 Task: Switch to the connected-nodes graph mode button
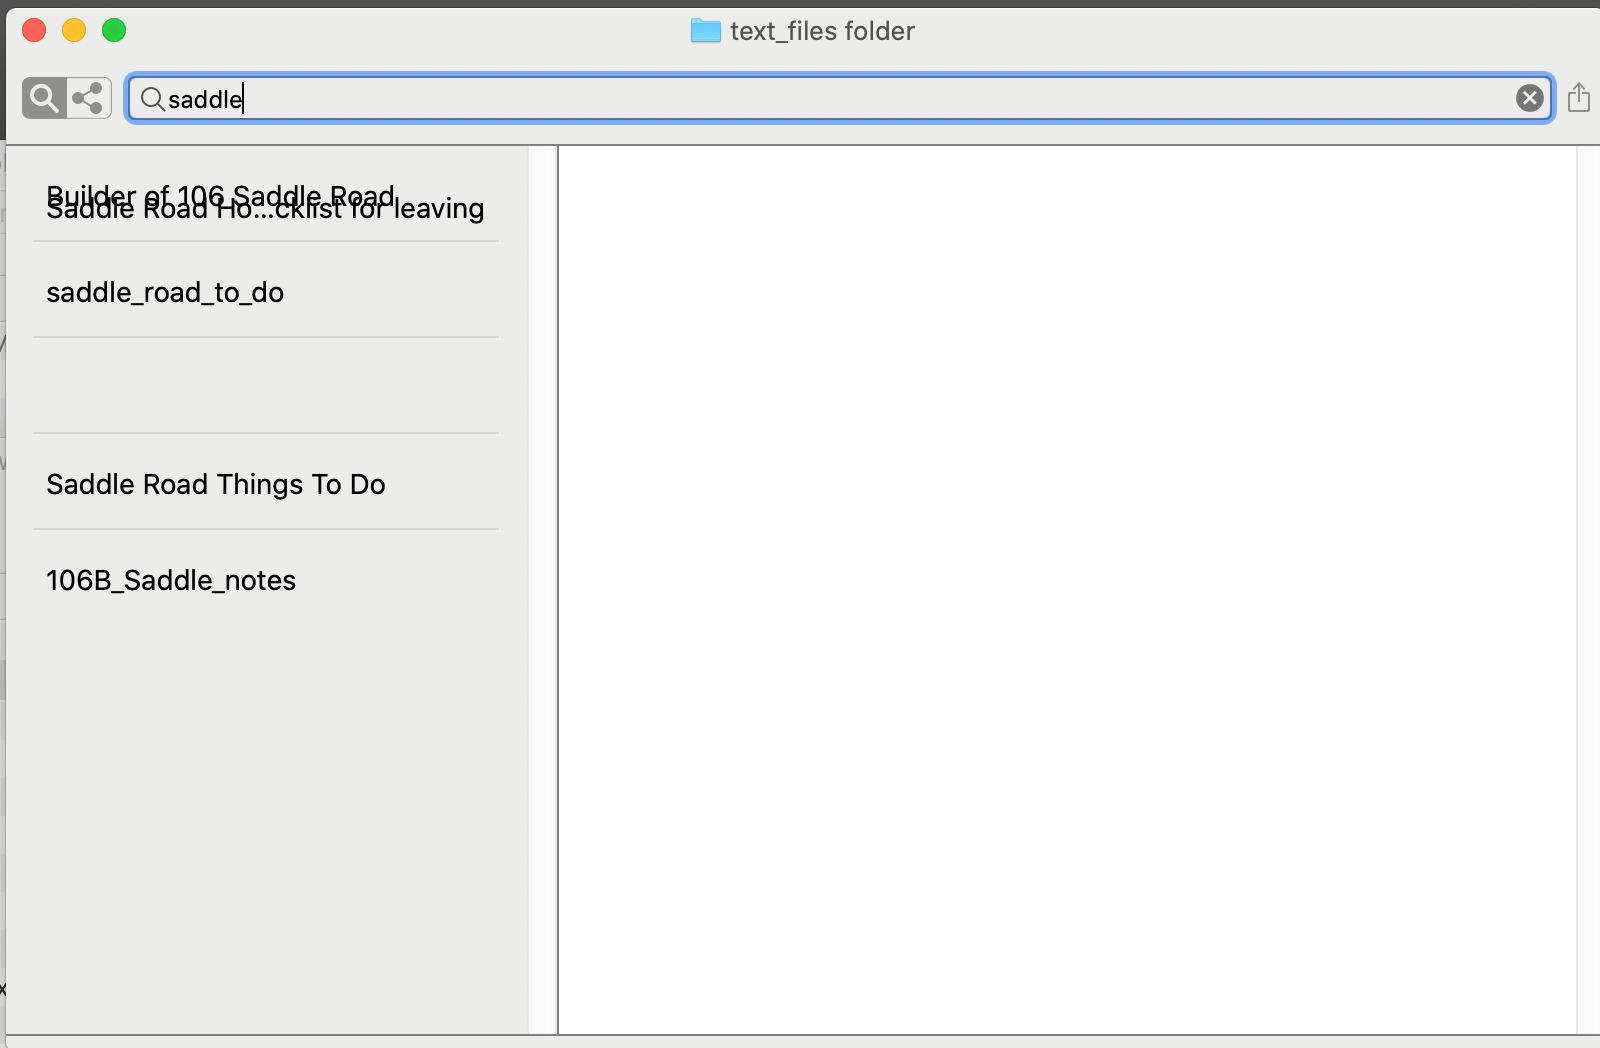click(89, 98)
